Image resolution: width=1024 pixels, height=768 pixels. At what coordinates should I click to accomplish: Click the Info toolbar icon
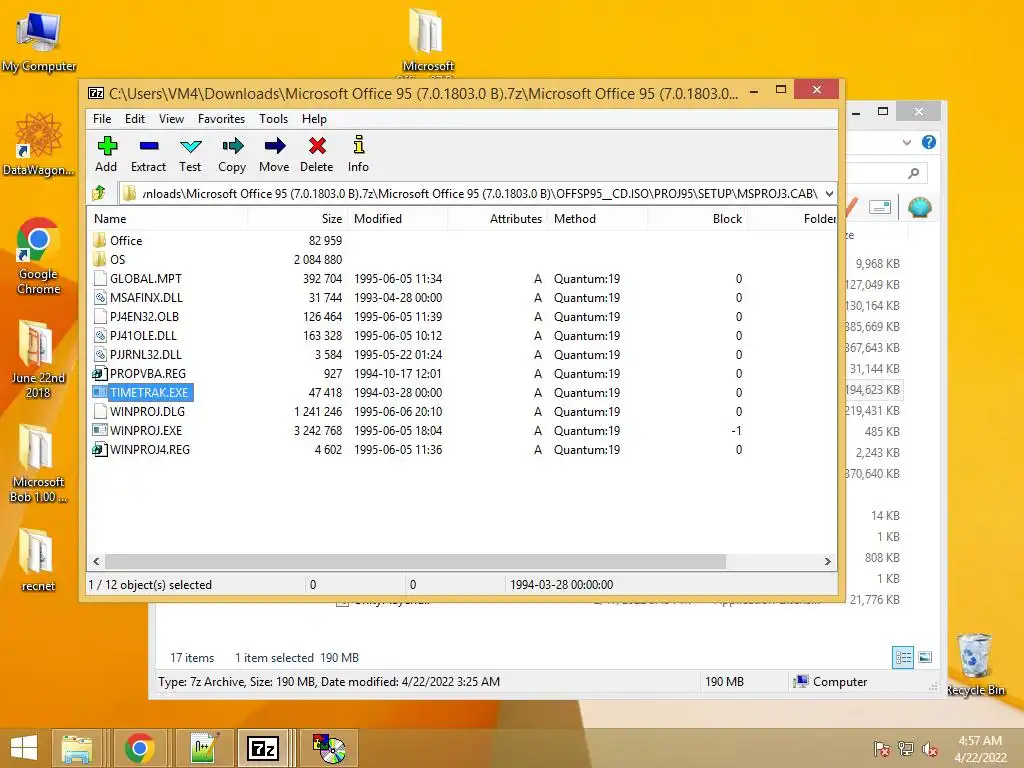coord(358,154)
